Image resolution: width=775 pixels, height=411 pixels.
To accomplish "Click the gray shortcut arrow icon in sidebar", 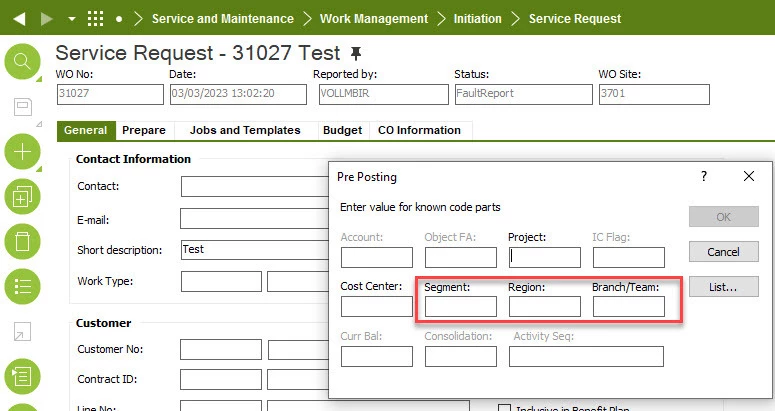I will [22, 331].
